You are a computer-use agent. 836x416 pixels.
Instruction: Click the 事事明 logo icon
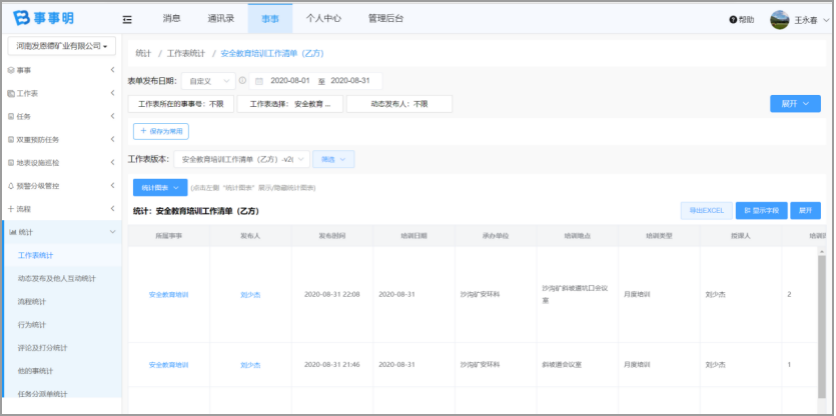20,19
